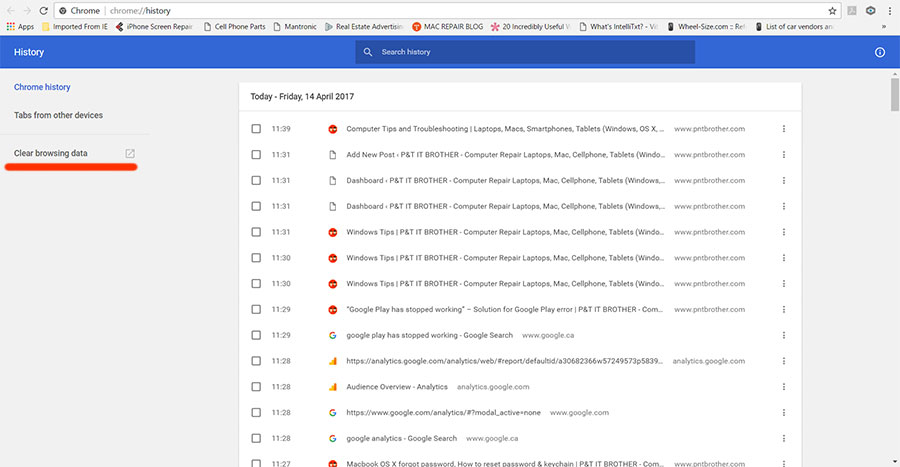Go forward with the forward arrow
Viewport: 900px width, 467px height.
27,11
